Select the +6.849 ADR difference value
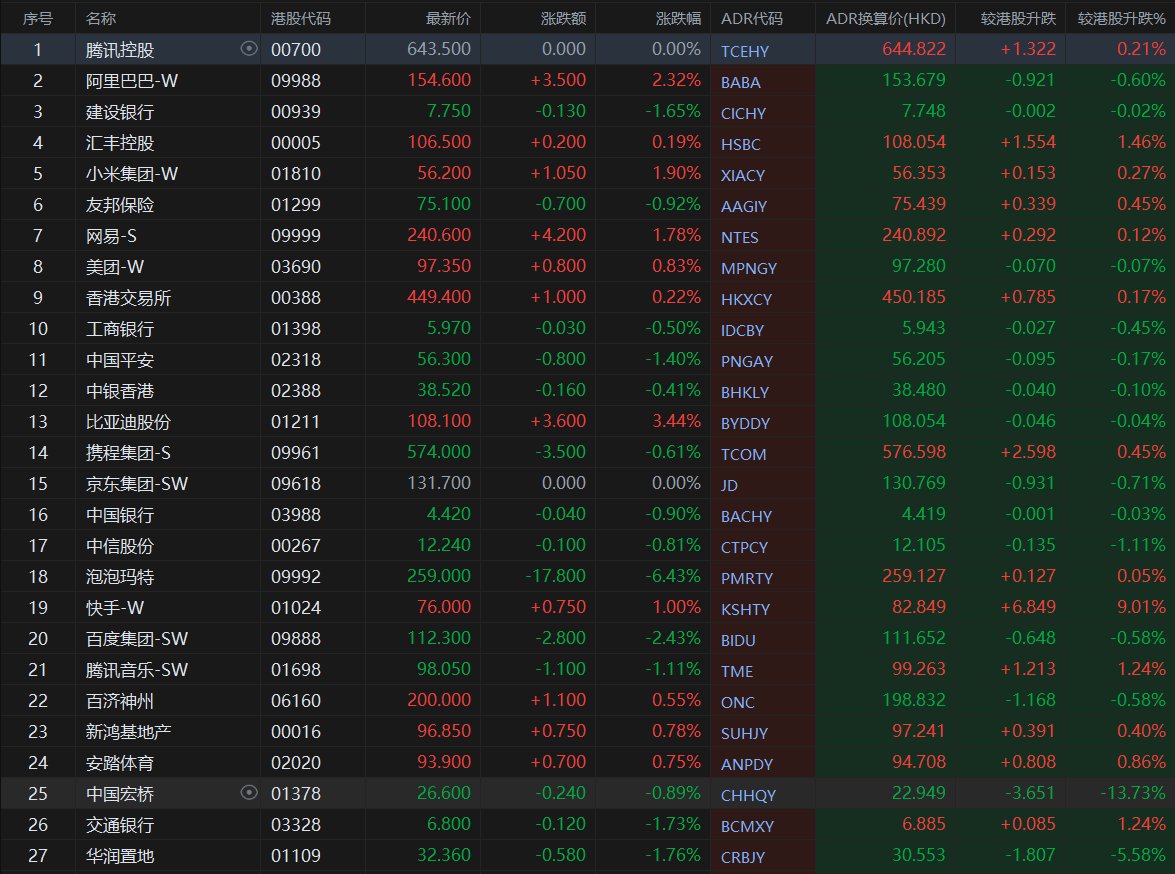 pos(1028,606)
